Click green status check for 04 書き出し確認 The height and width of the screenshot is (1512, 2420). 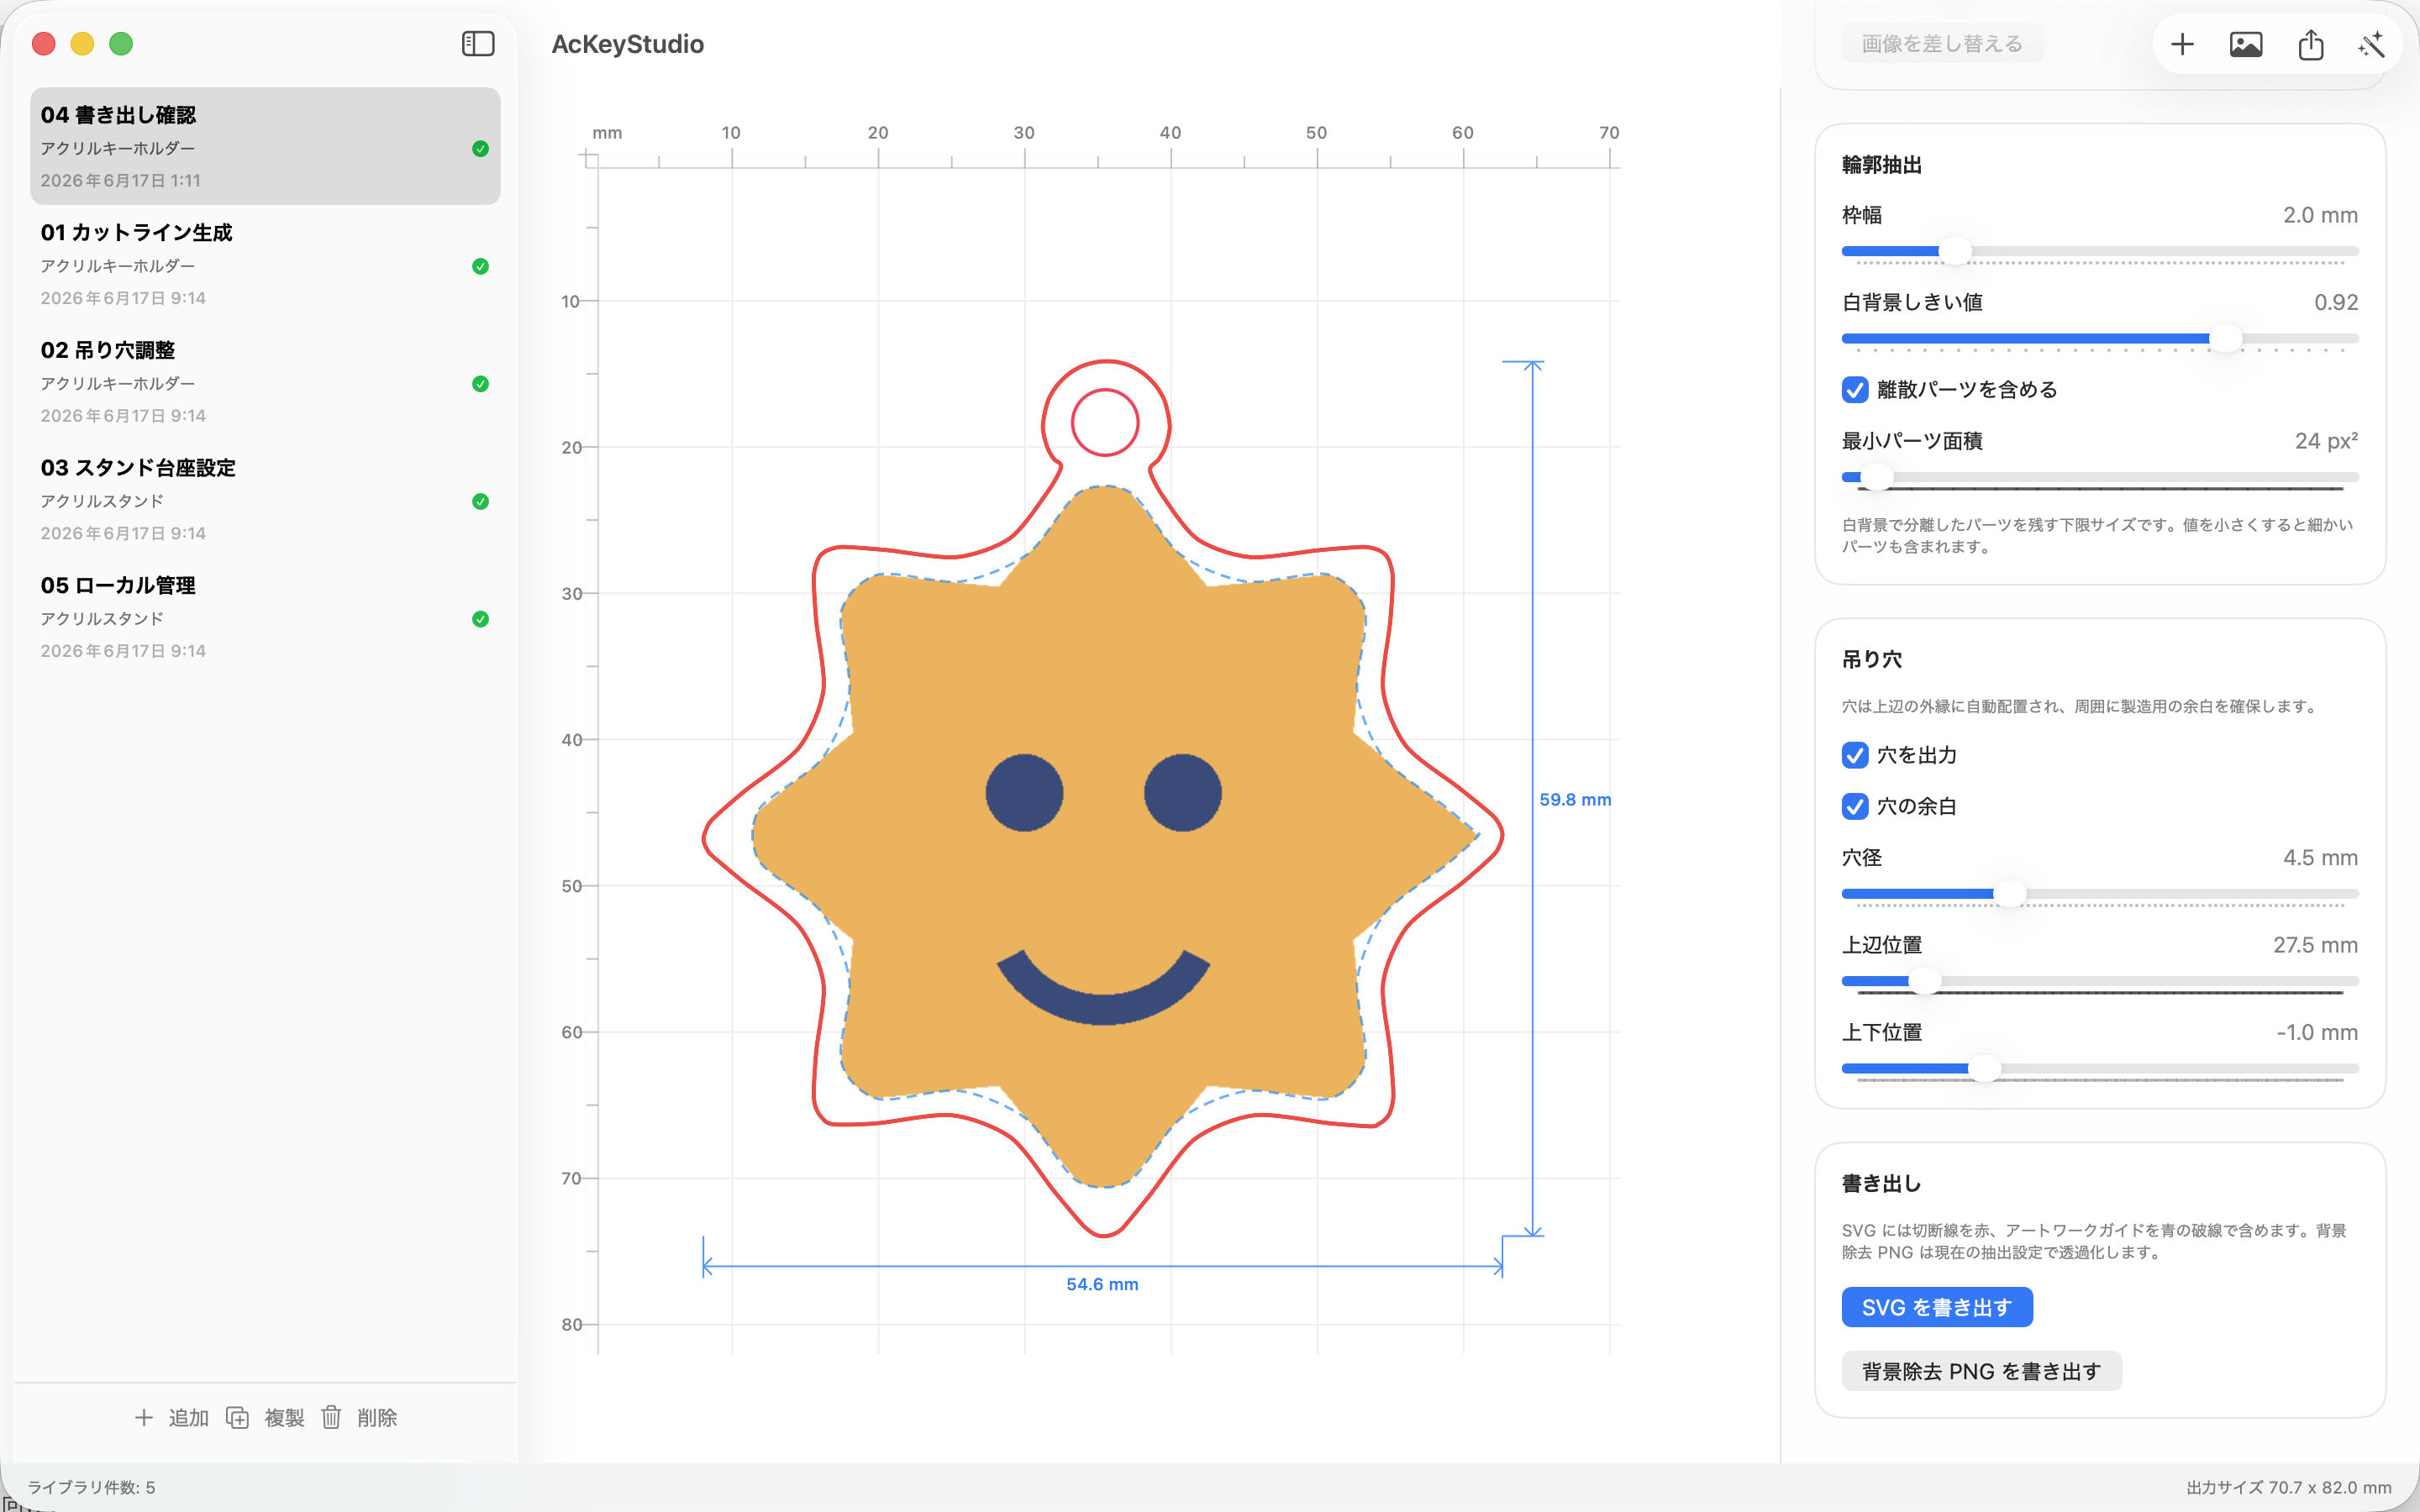click(480, 148)
